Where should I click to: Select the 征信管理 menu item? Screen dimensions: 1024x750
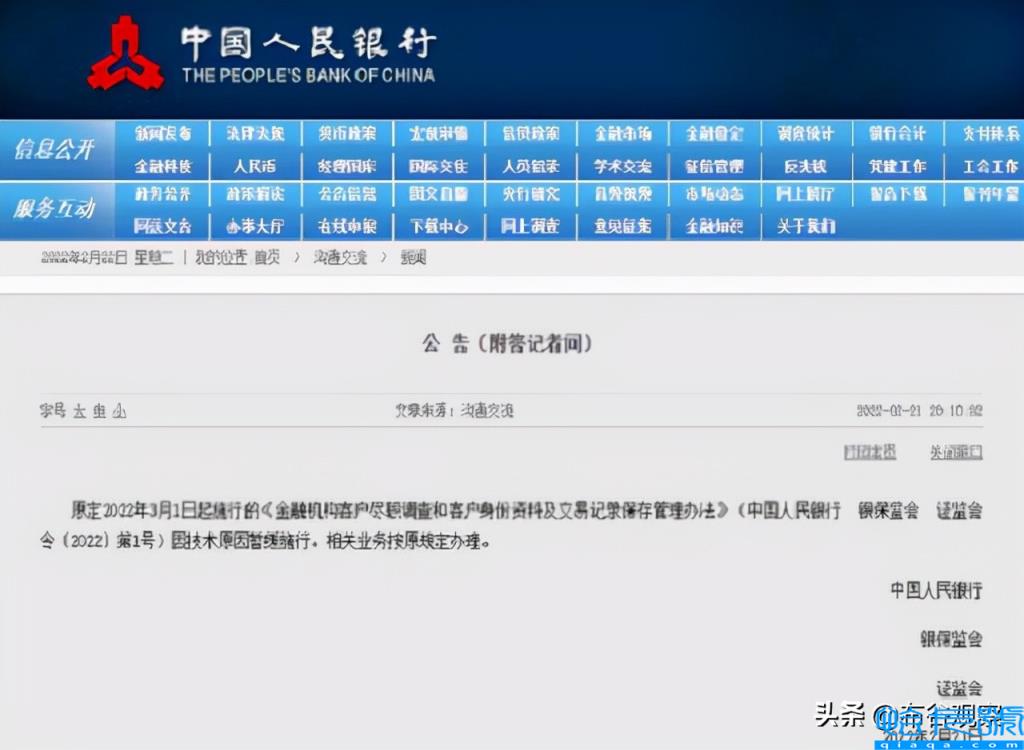click(714, 167)
